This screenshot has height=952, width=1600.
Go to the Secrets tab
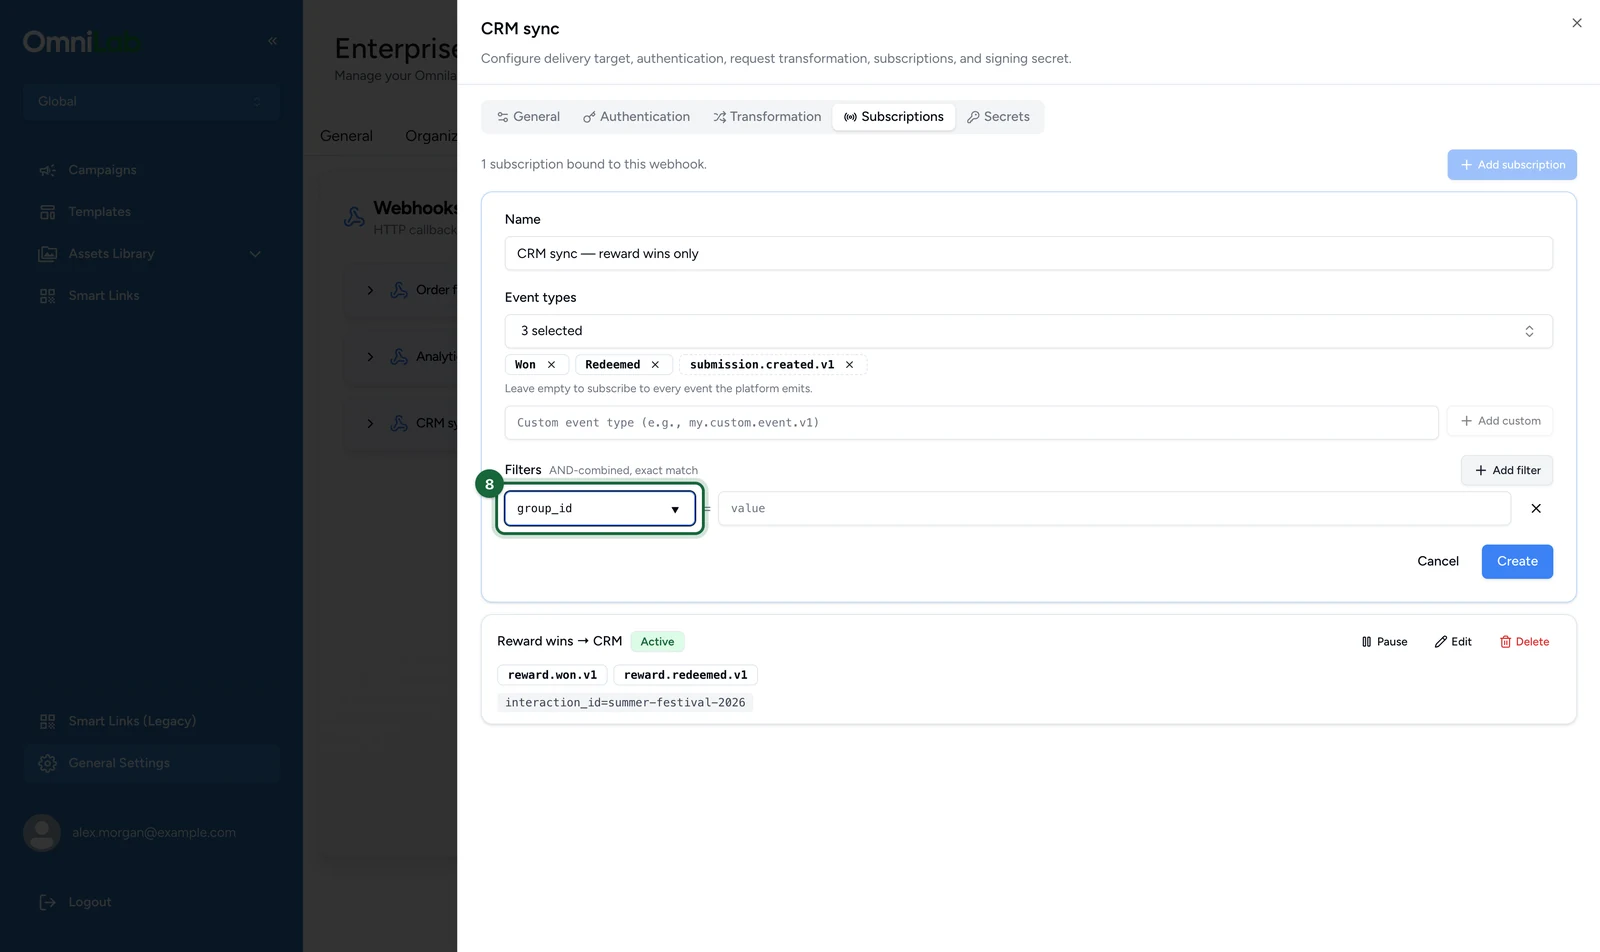(998, 117)
